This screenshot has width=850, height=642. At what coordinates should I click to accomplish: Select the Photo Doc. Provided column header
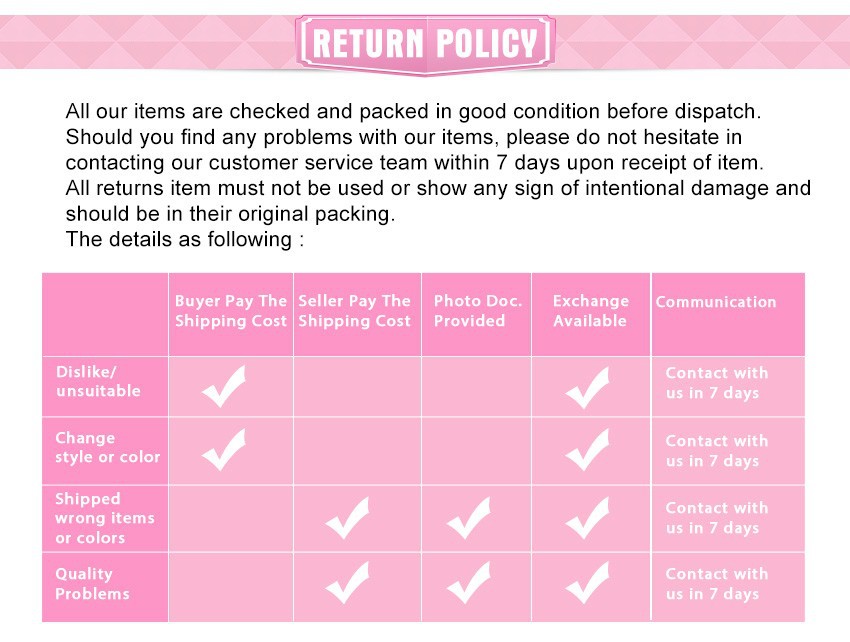click(x=477, y=311)
